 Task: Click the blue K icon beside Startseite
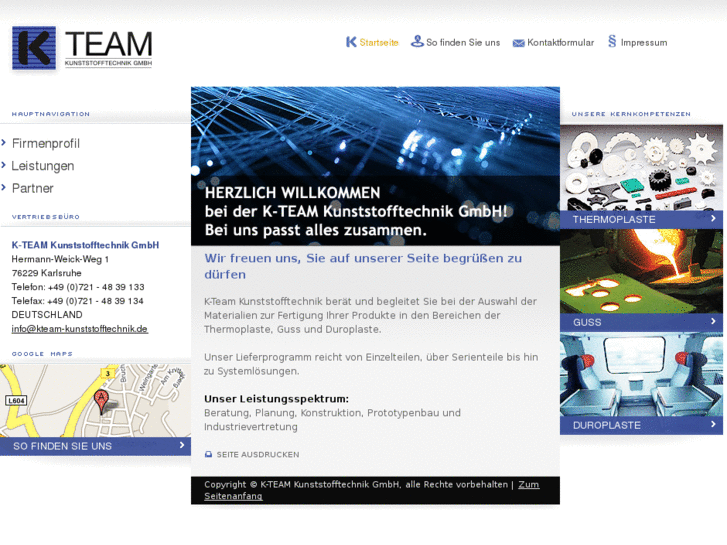click(x=351, y=42)
